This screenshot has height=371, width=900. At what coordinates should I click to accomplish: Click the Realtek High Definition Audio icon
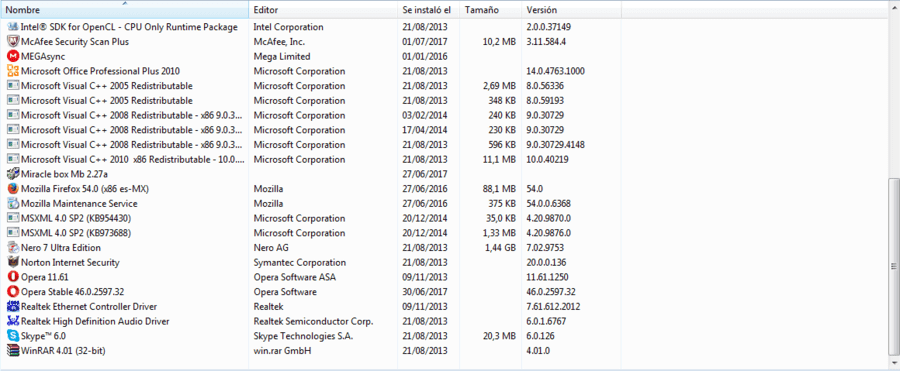click(x=13, y=322)
